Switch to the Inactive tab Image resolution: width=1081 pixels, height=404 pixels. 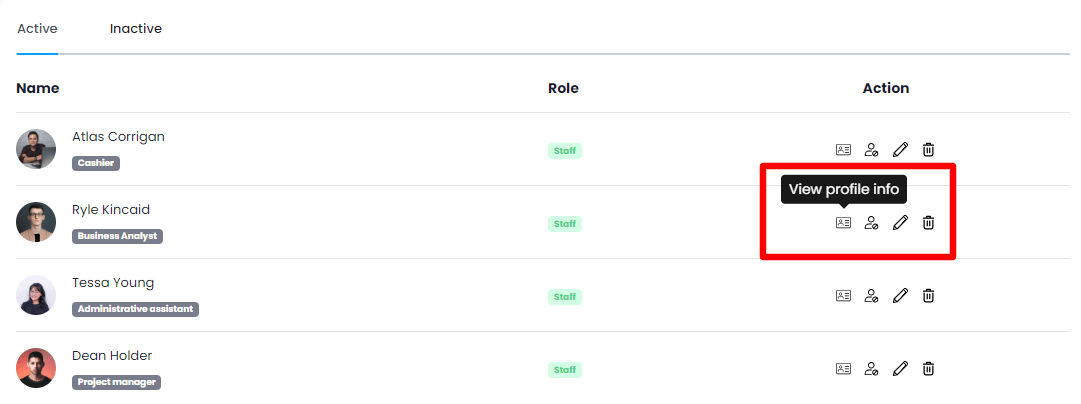(x=136, y=29)
